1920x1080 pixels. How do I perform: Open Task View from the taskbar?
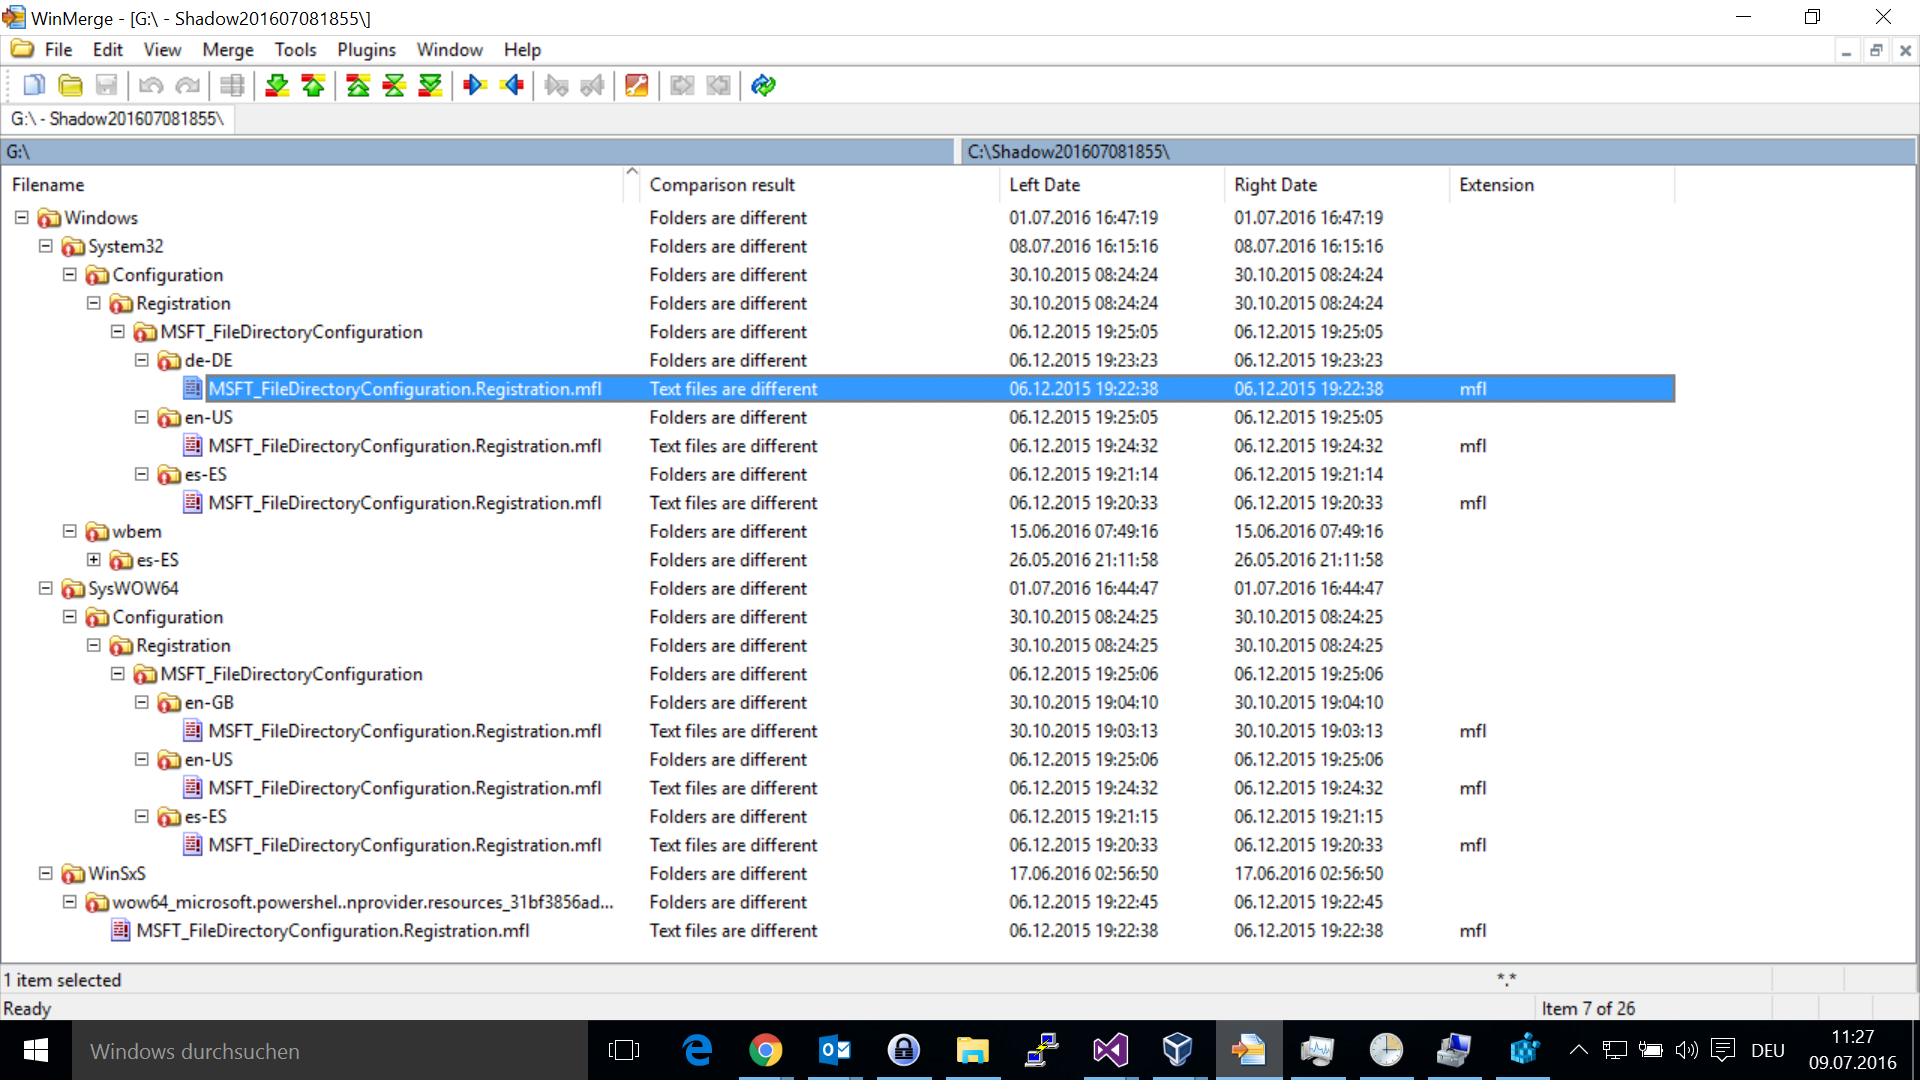tap(624, 1050)
